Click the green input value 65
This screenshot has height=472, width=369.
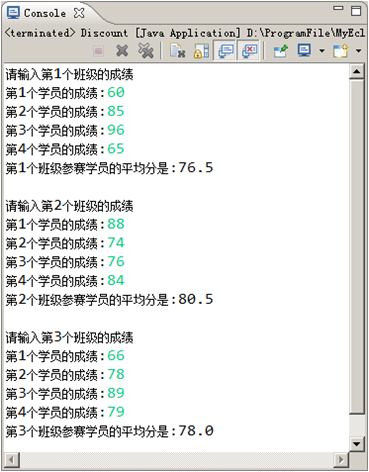click(x=116, y=149)
